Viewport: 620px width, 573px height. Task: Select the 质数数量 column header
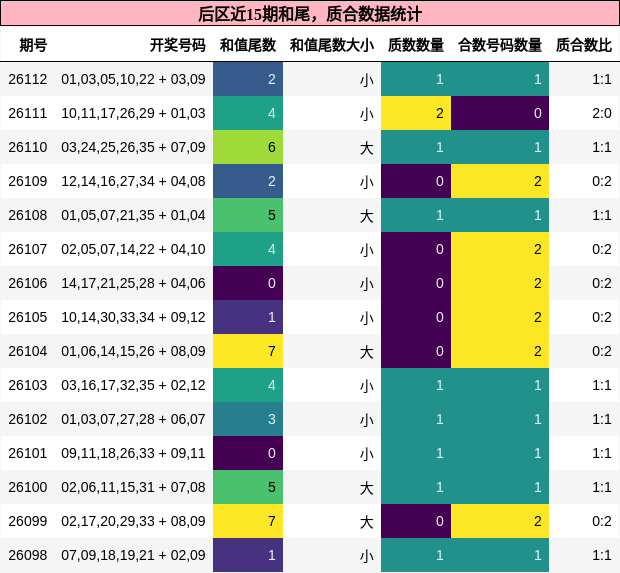(x=416, y=45)
